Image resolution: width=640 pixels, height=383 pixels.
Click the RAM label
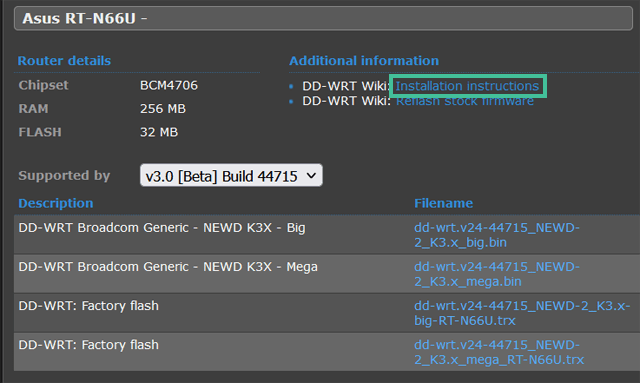33,109
